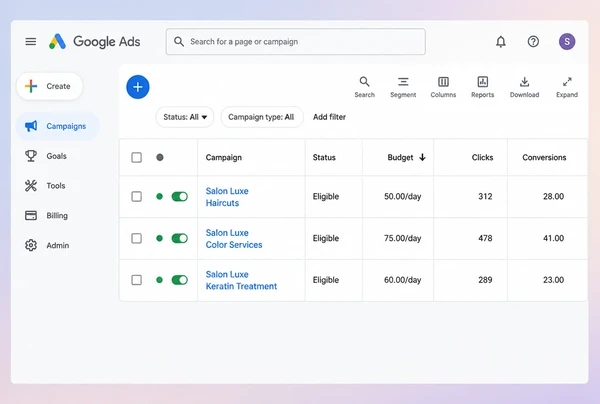Go to Billing in sidebar
The image size is (600, 404).
pos(46,215)
